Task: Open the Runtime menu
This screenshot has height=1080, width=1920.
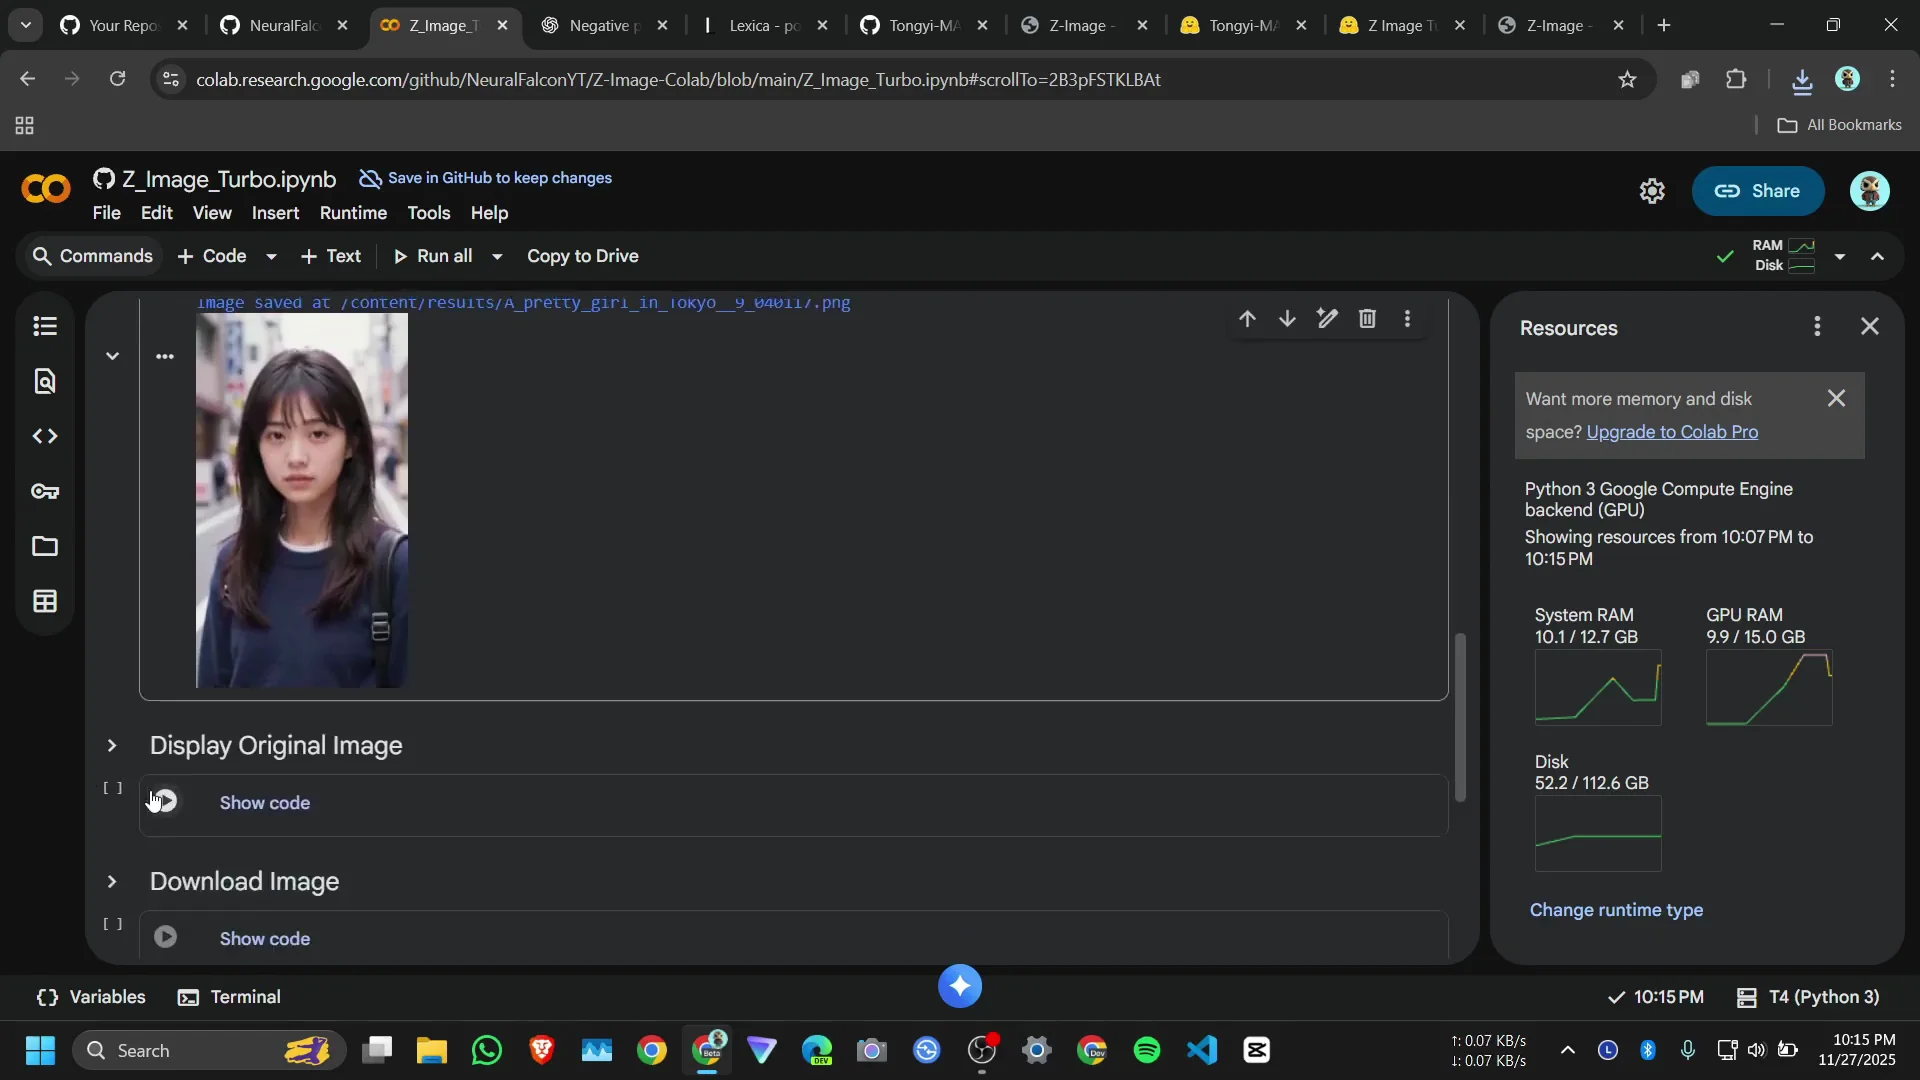Action: coord(353,213)
